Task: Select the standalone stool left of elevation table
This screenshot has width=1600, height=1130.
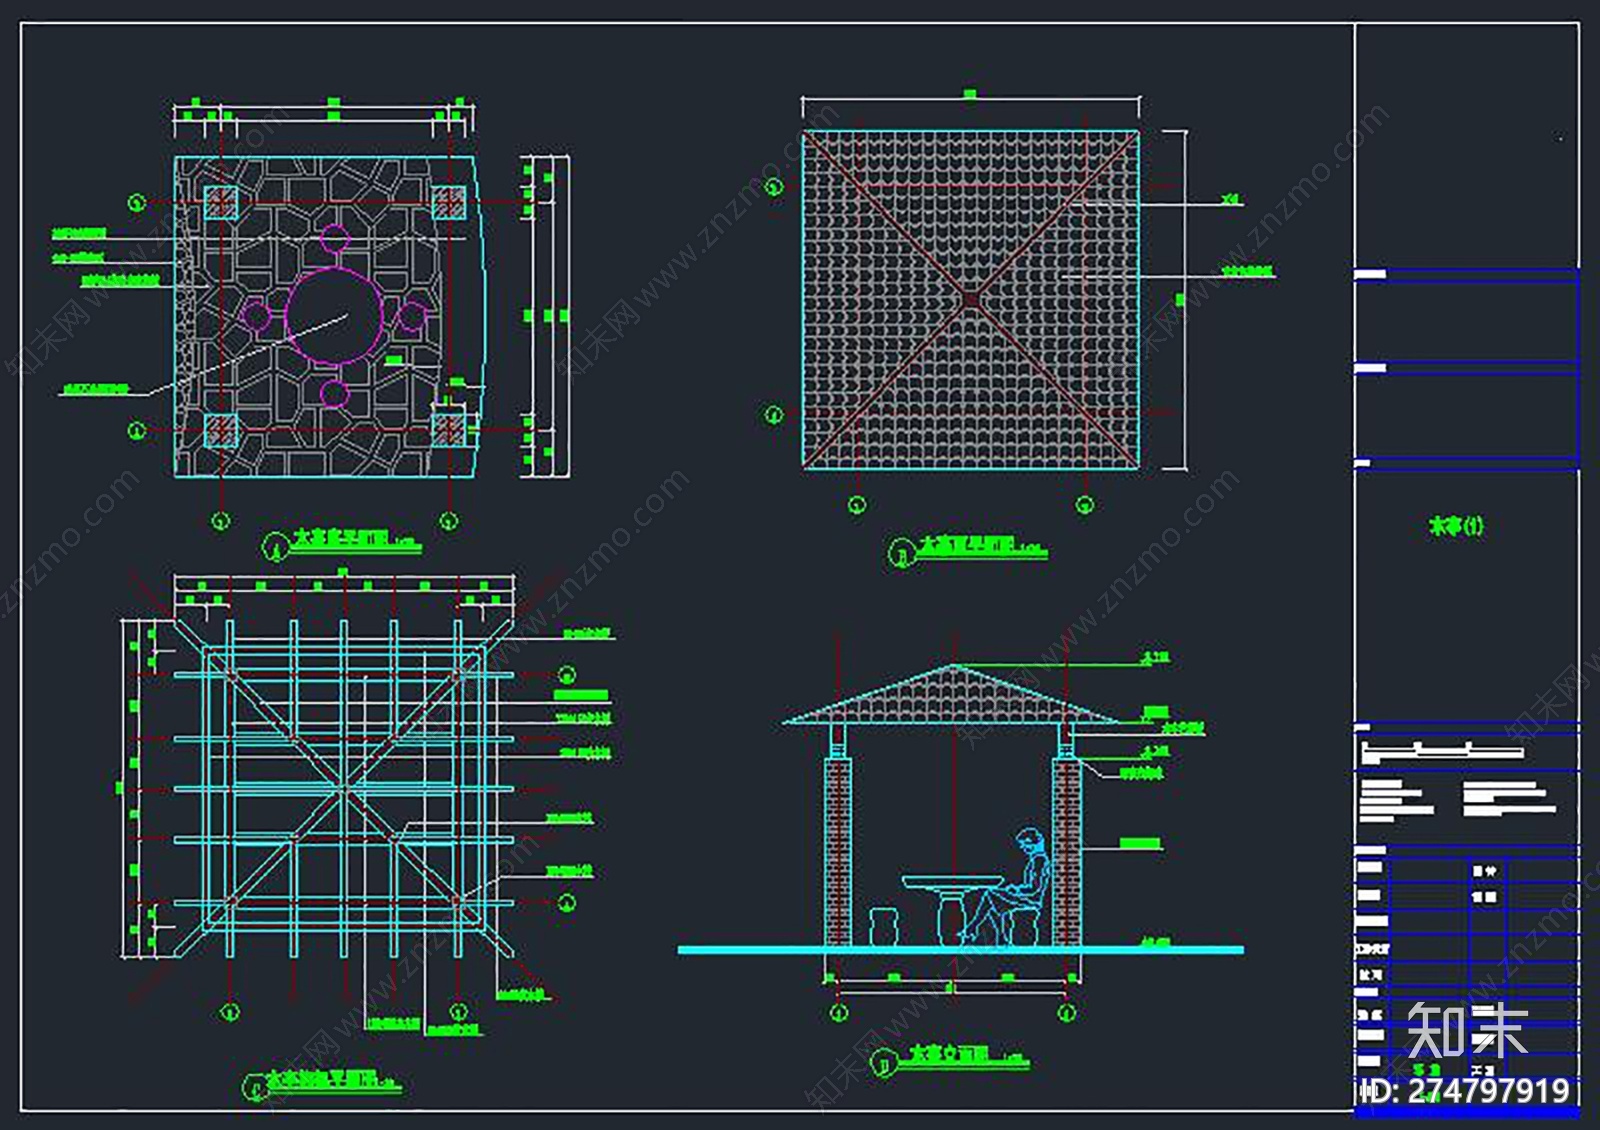Action: click(884, 926)
